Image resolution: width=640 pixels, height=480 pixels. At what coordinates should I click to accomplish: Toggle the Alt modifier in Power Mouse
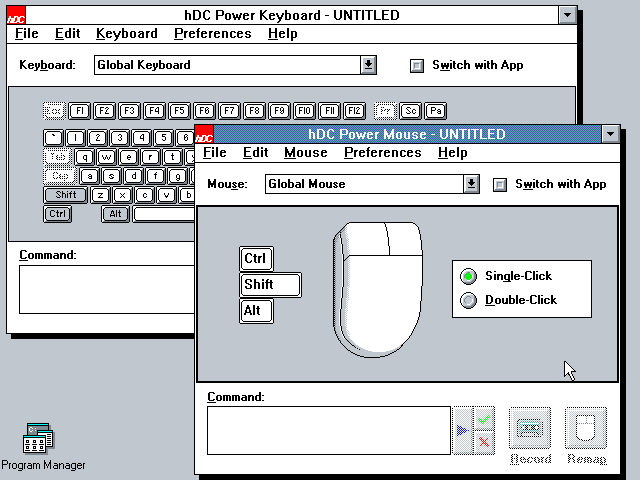(256, 311)
